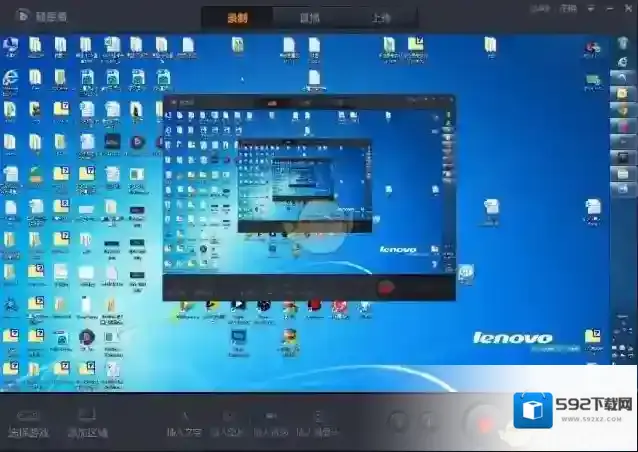Select the 上传 tab
Image resolution: width=638 pixels, height=452 pixels.
click(380, 17)
